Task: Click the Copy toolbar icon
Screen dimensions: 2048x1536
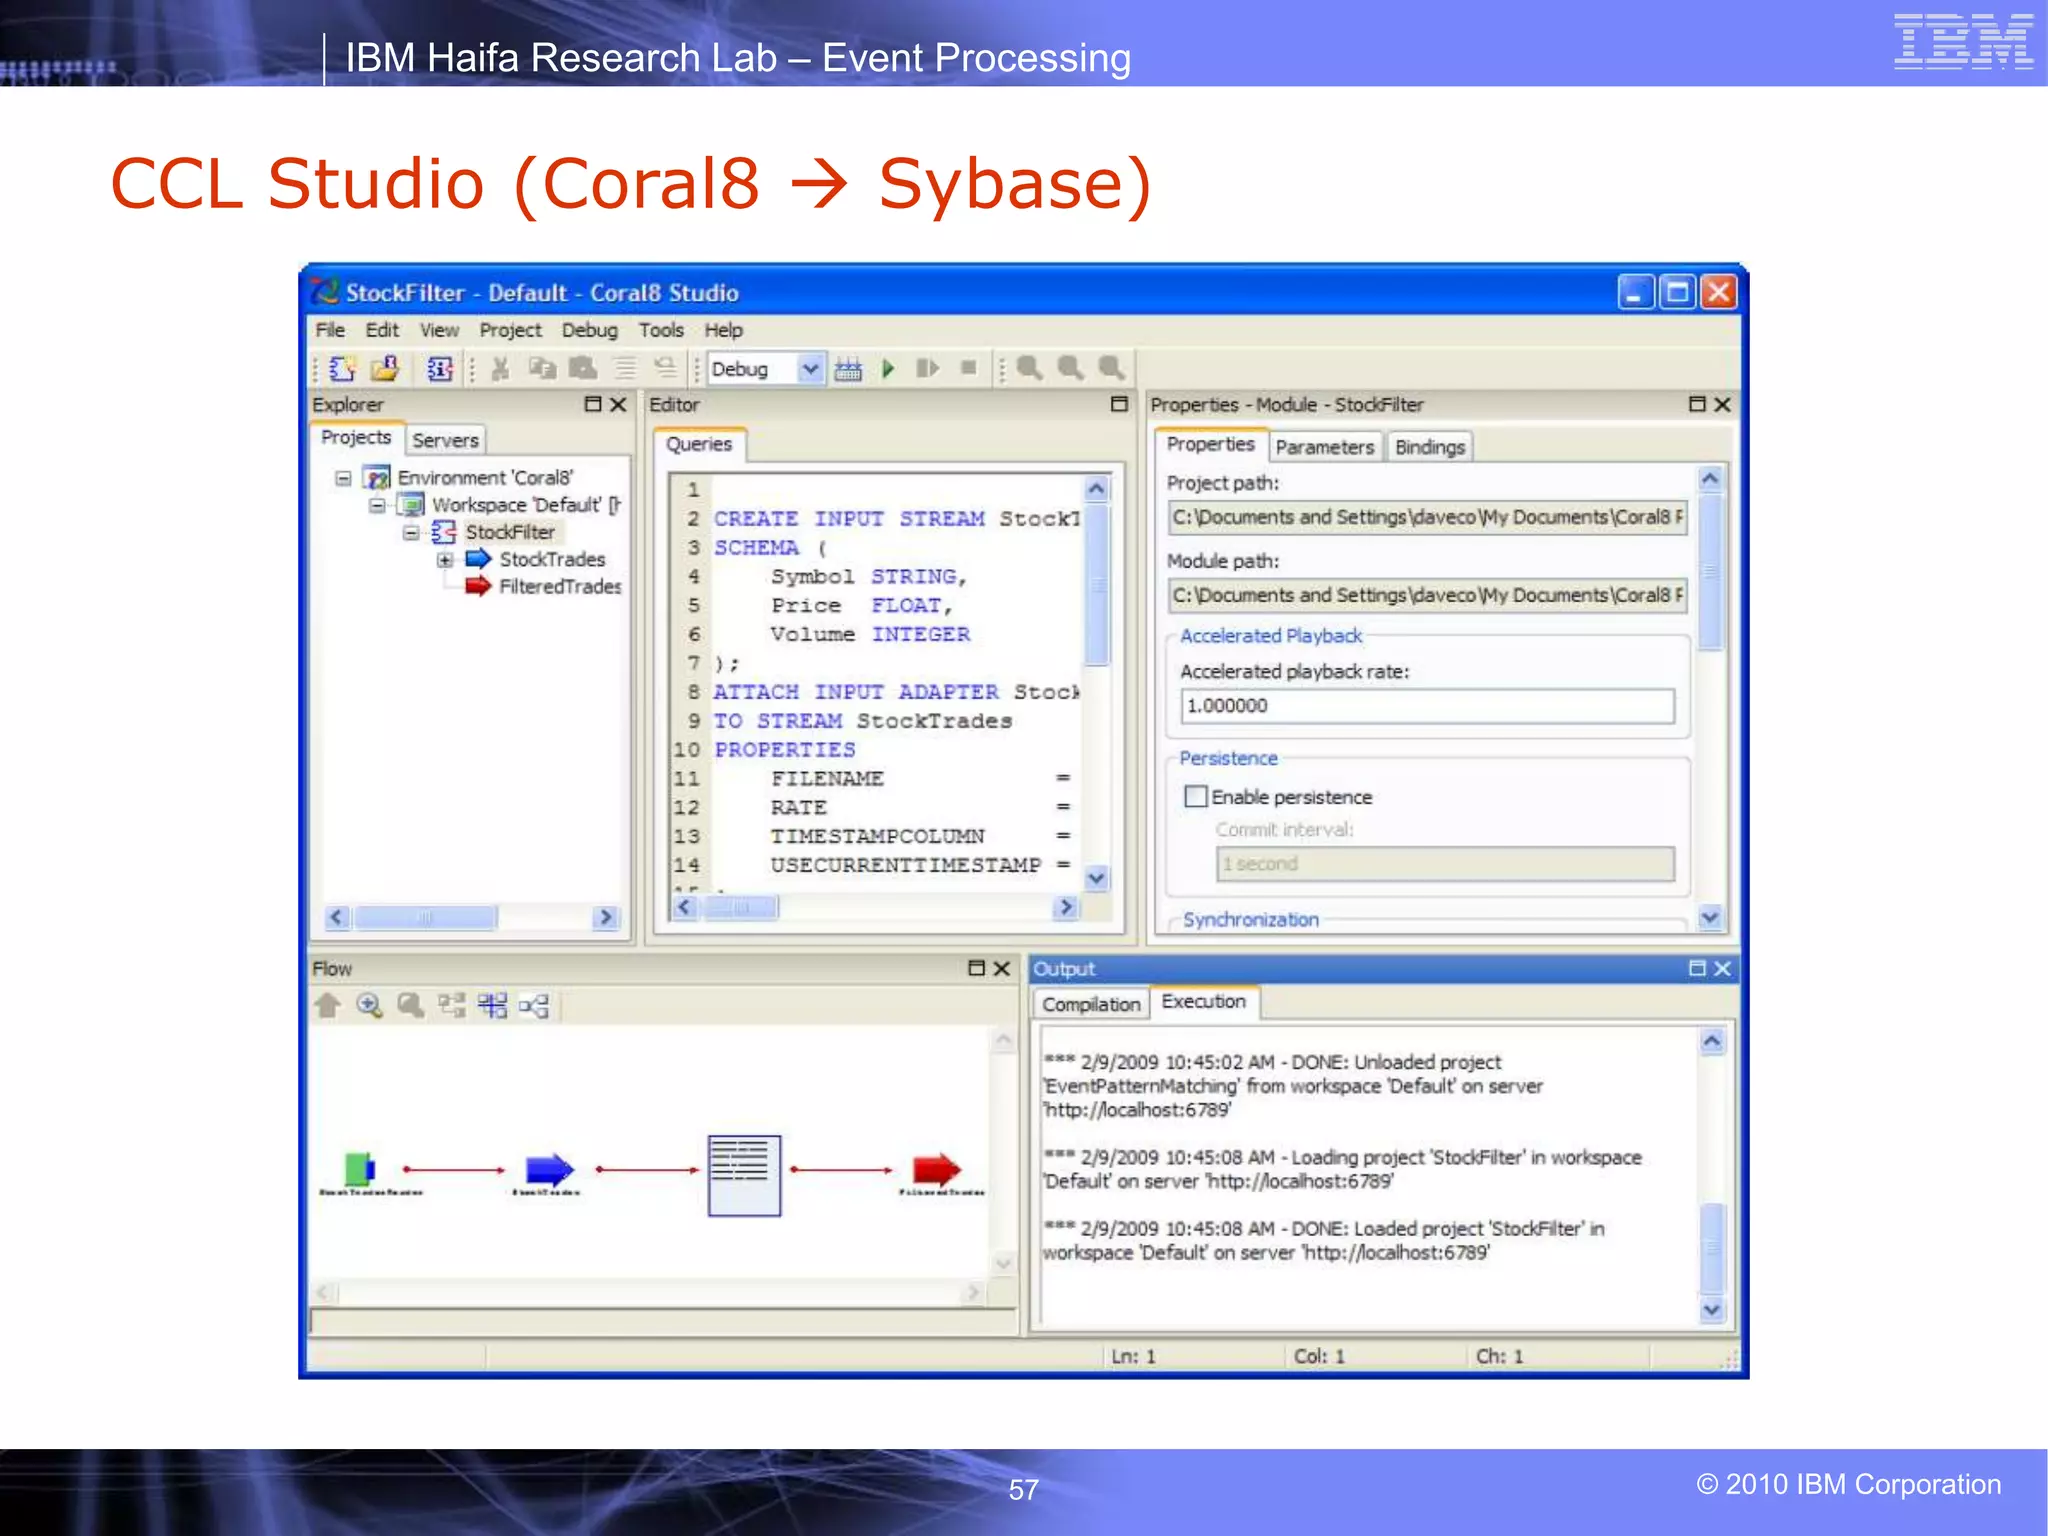Action: point(542,369)
